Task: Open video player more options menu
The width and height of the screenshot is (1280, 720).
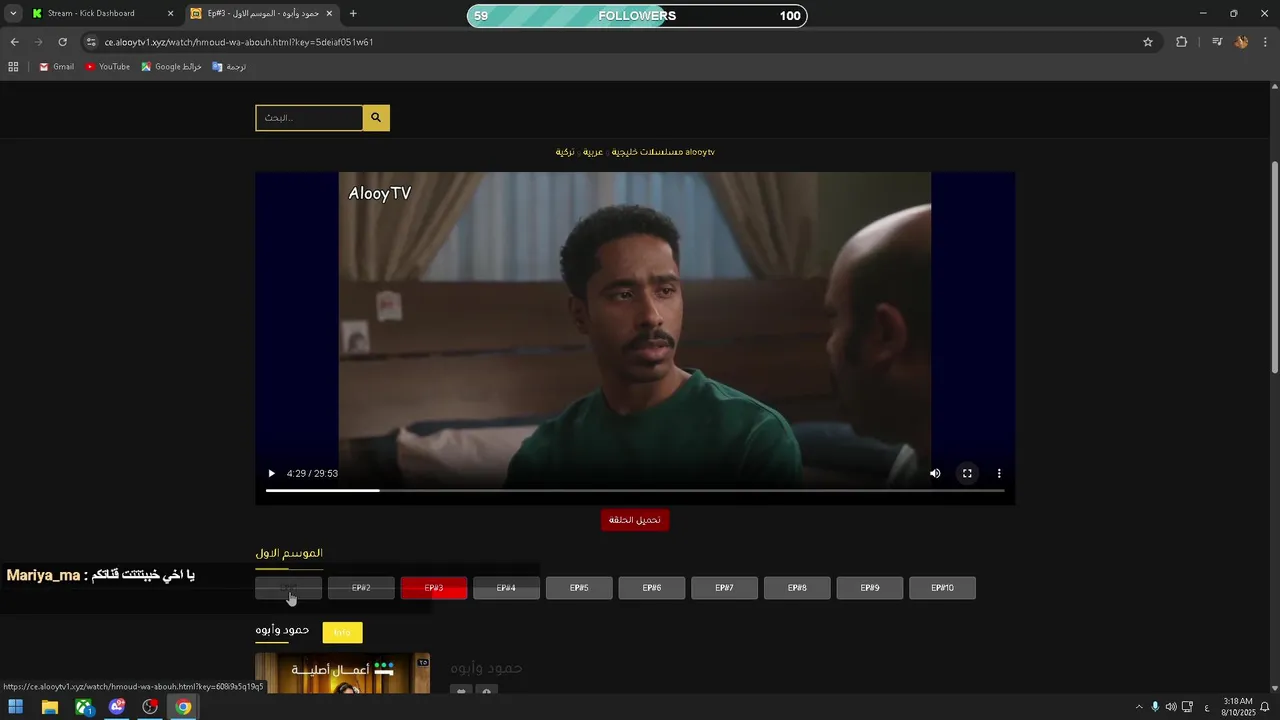Action: point(999,474)
